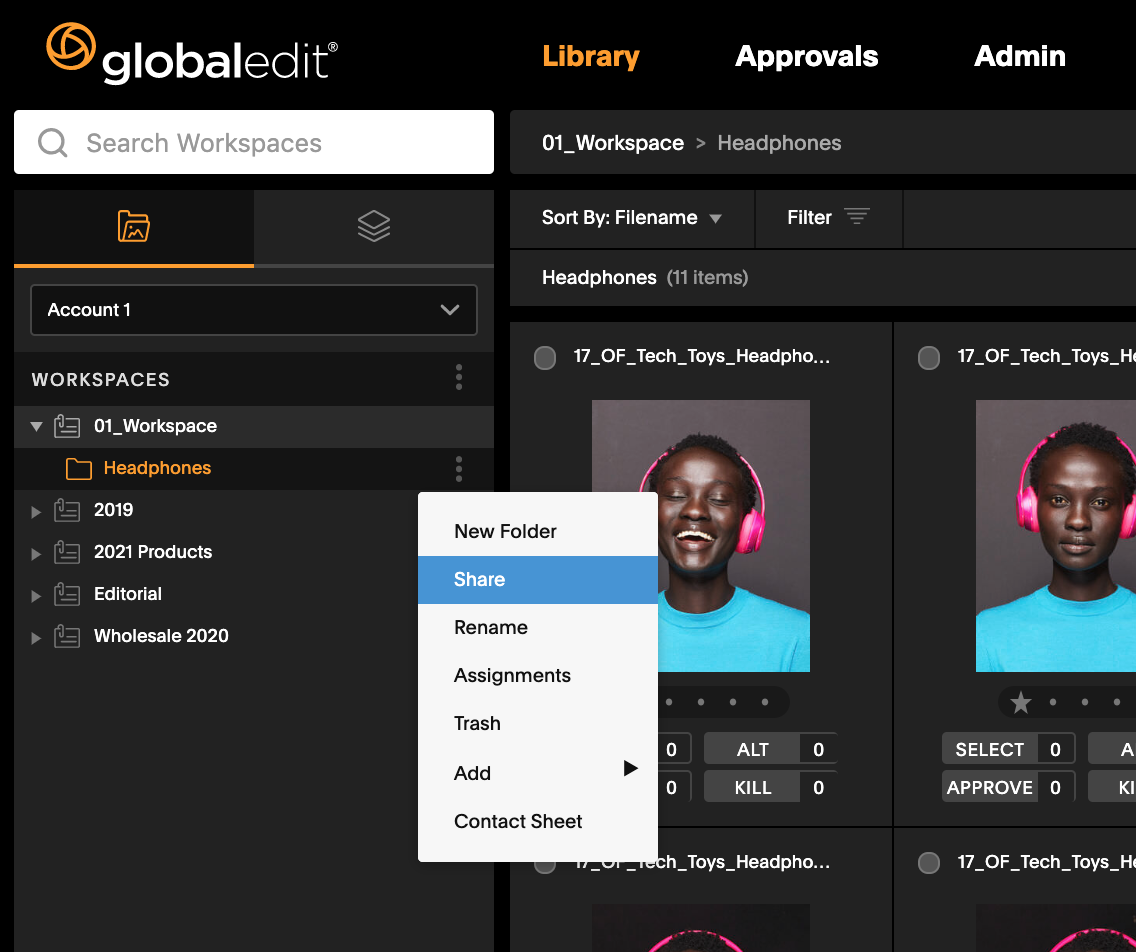Choose New Folder from context menu
The width and height of the screenshot is (1136, 952).
click(538, 531)
